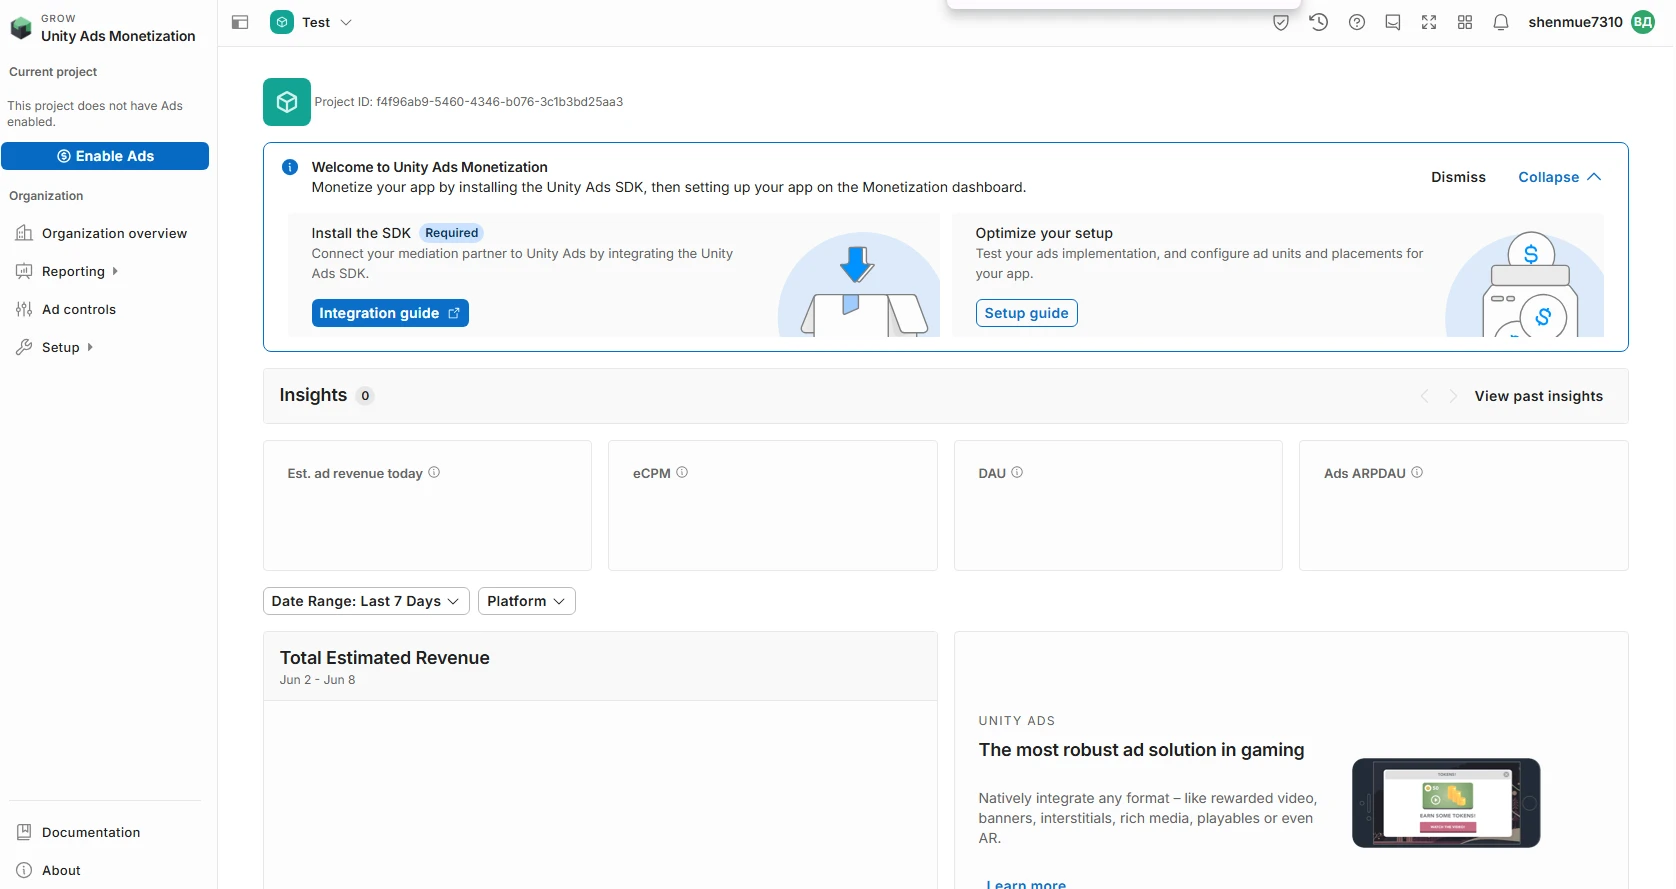Viewport: 1676px width, 889px height.
Task: Click the info icon next to eCPM
Action: [x=682, y=472]
